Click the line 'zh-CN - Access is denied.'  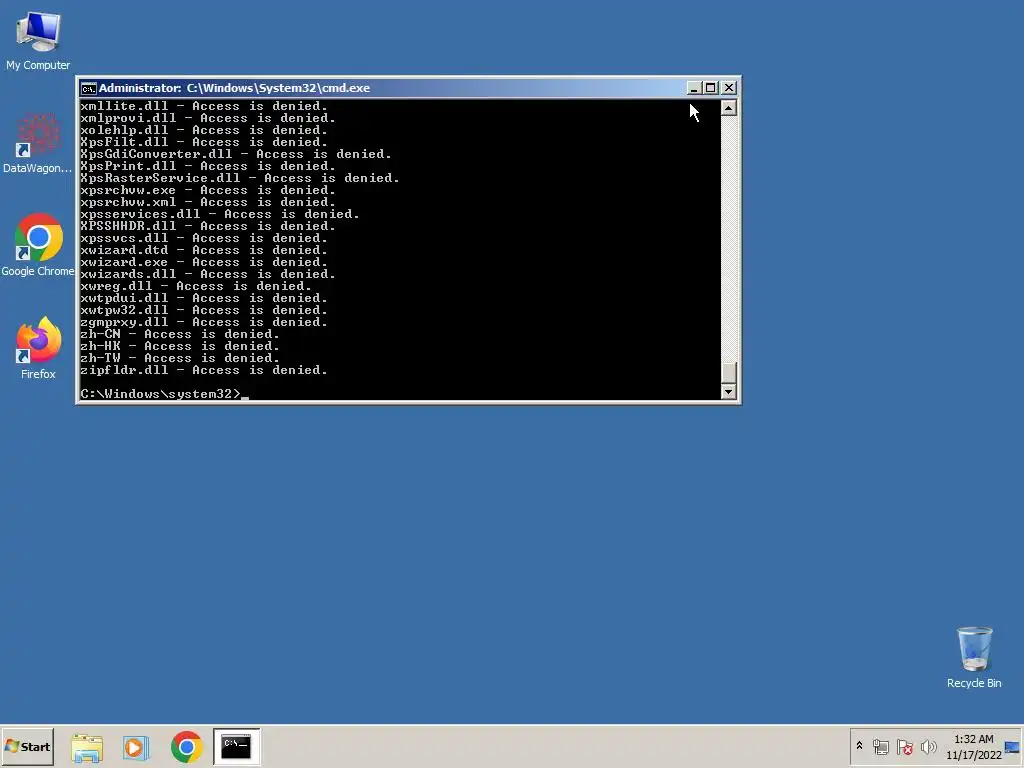pyautogui.click(x=180, y=334)
